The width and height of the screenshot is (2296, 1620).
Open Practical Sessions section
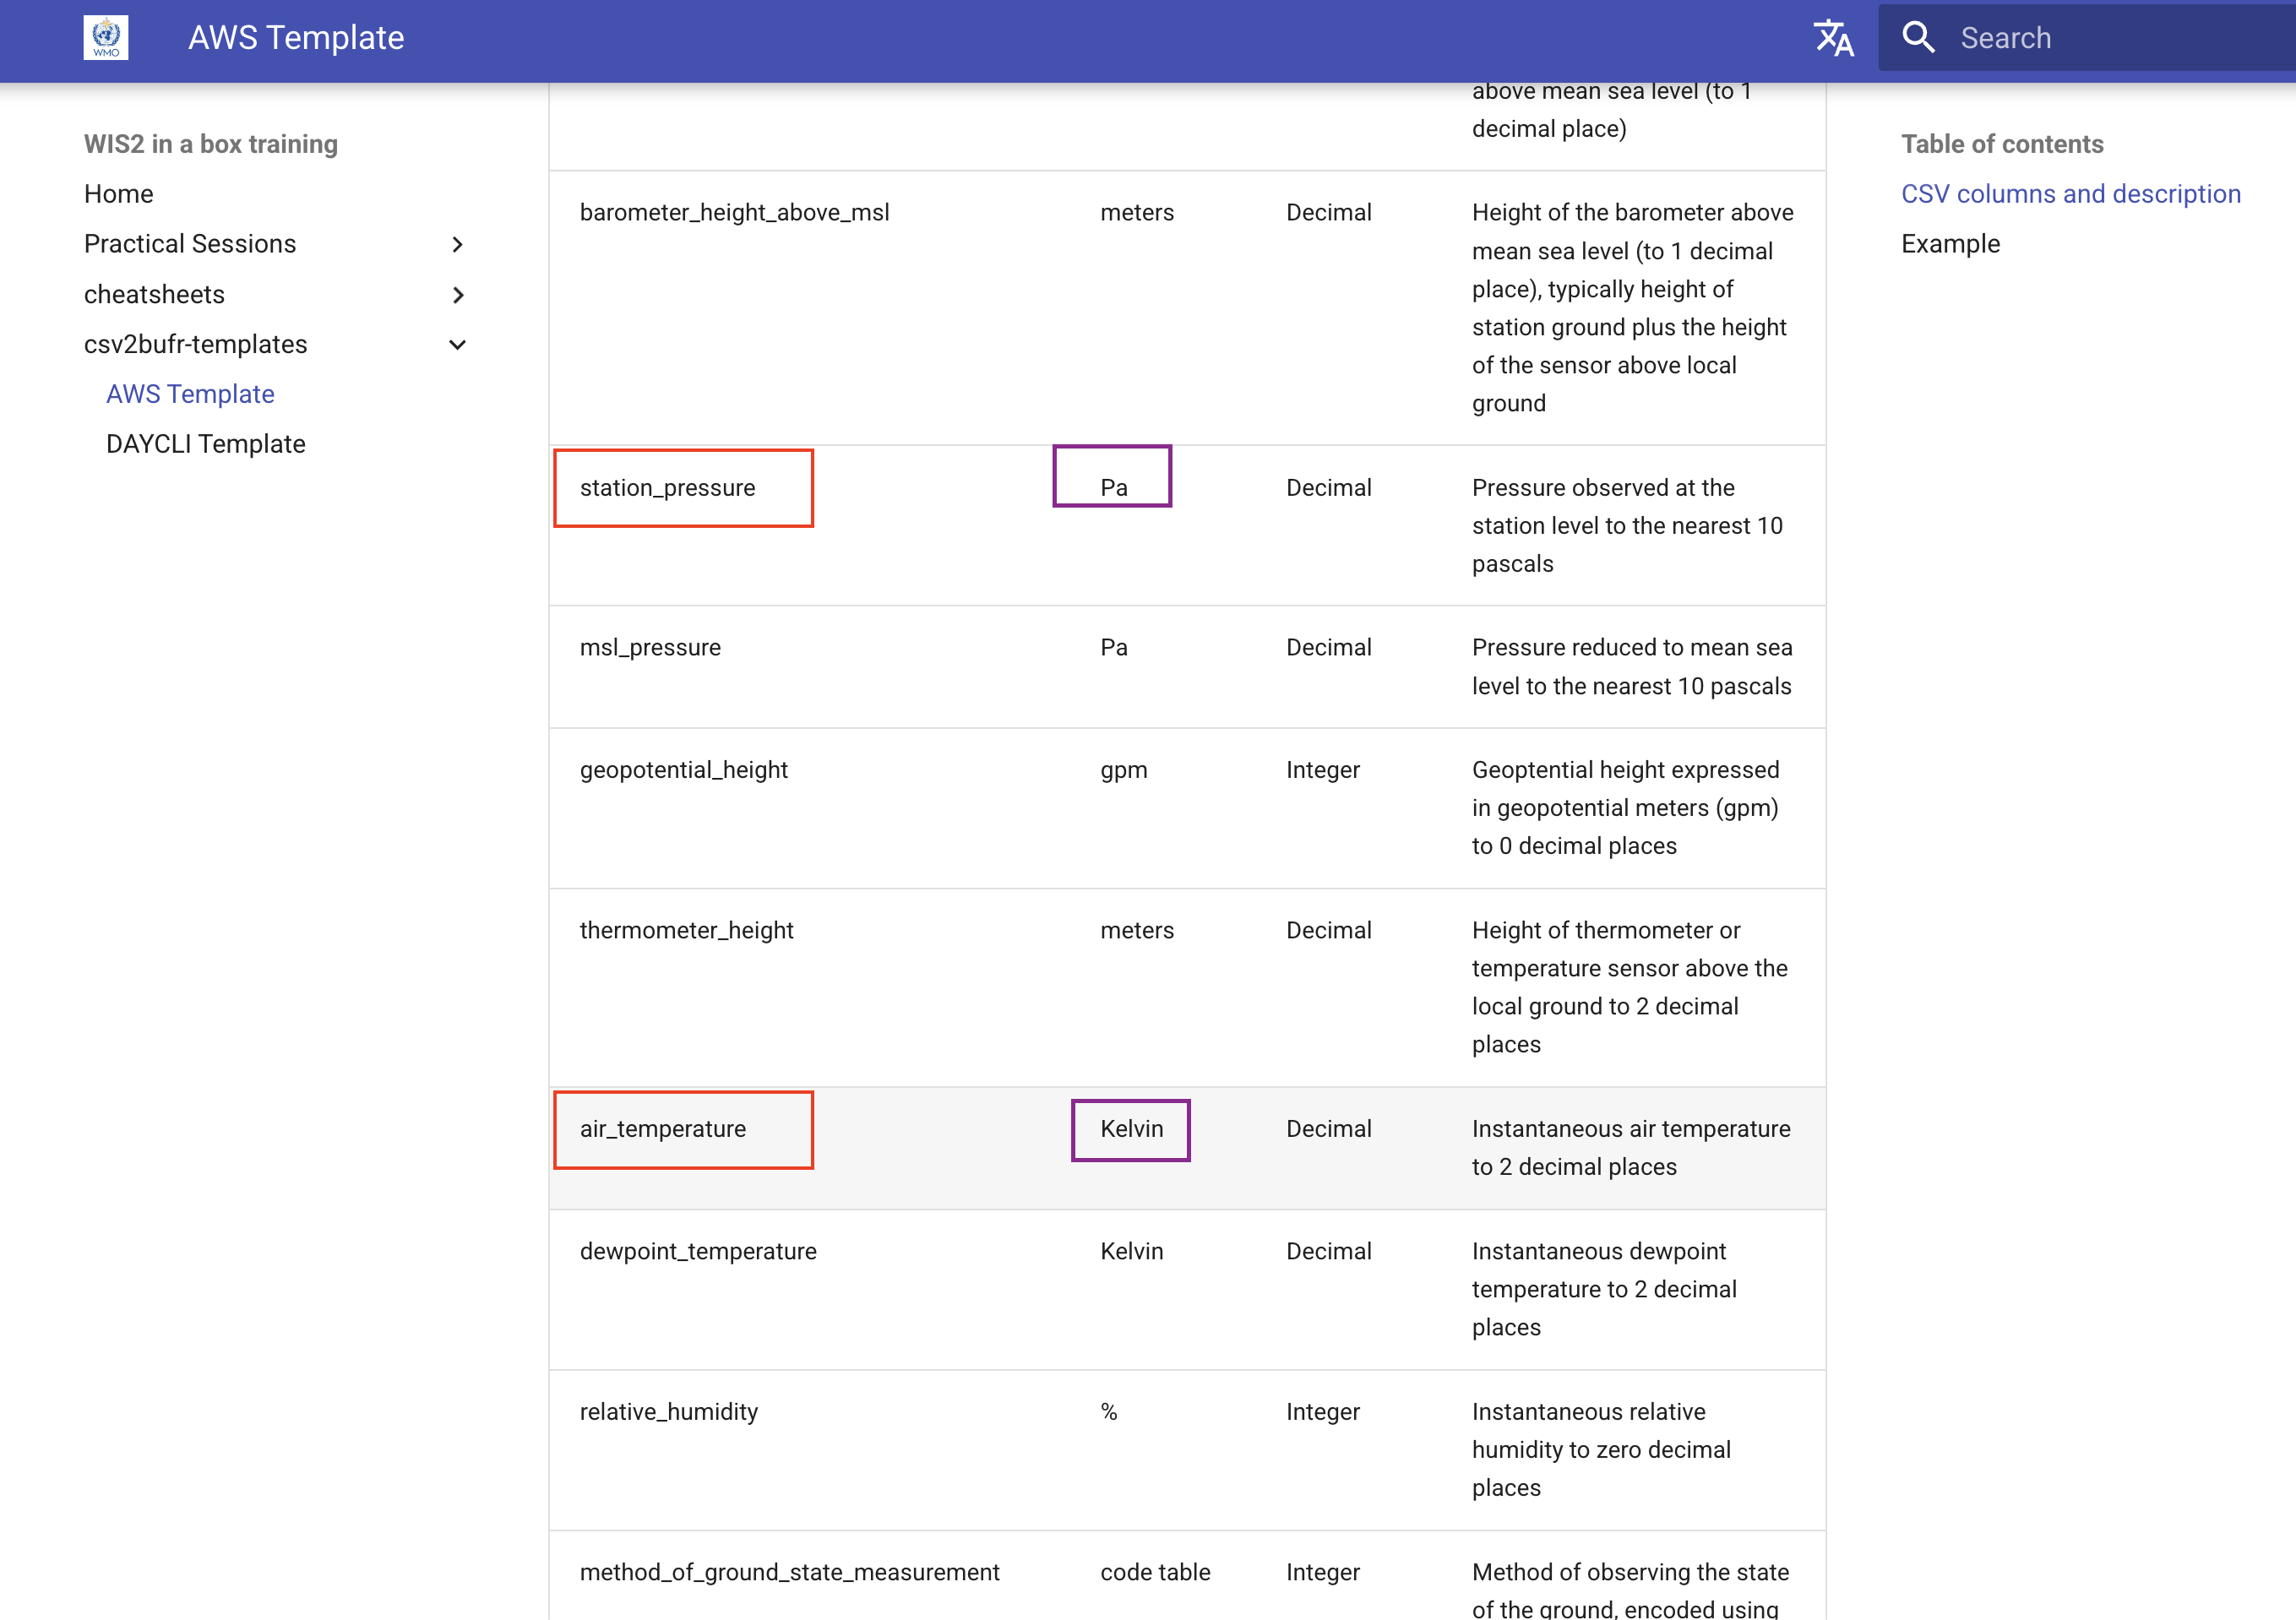click(190, 244)
